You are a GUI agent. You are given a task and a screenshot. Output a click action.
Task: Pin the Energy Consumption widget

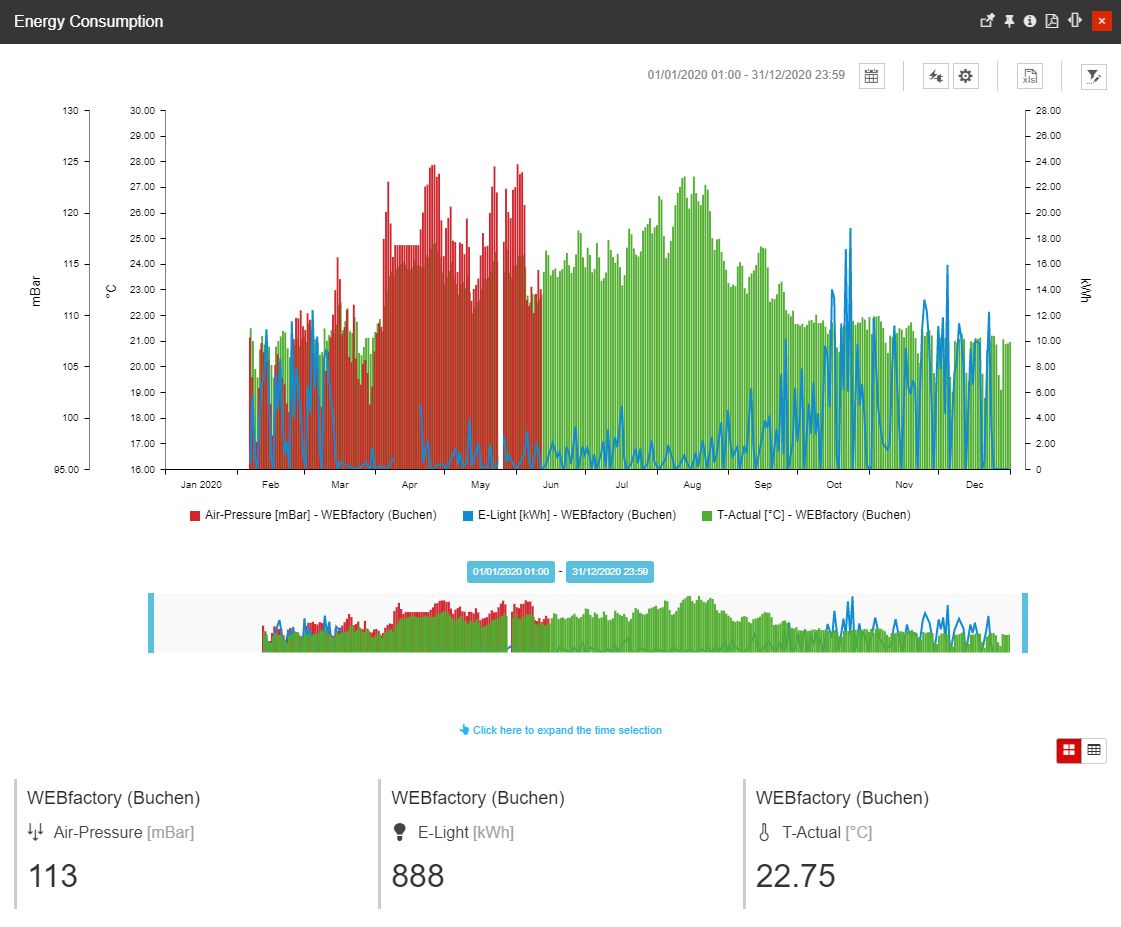pyautogui.click(x=1009, y=21)
